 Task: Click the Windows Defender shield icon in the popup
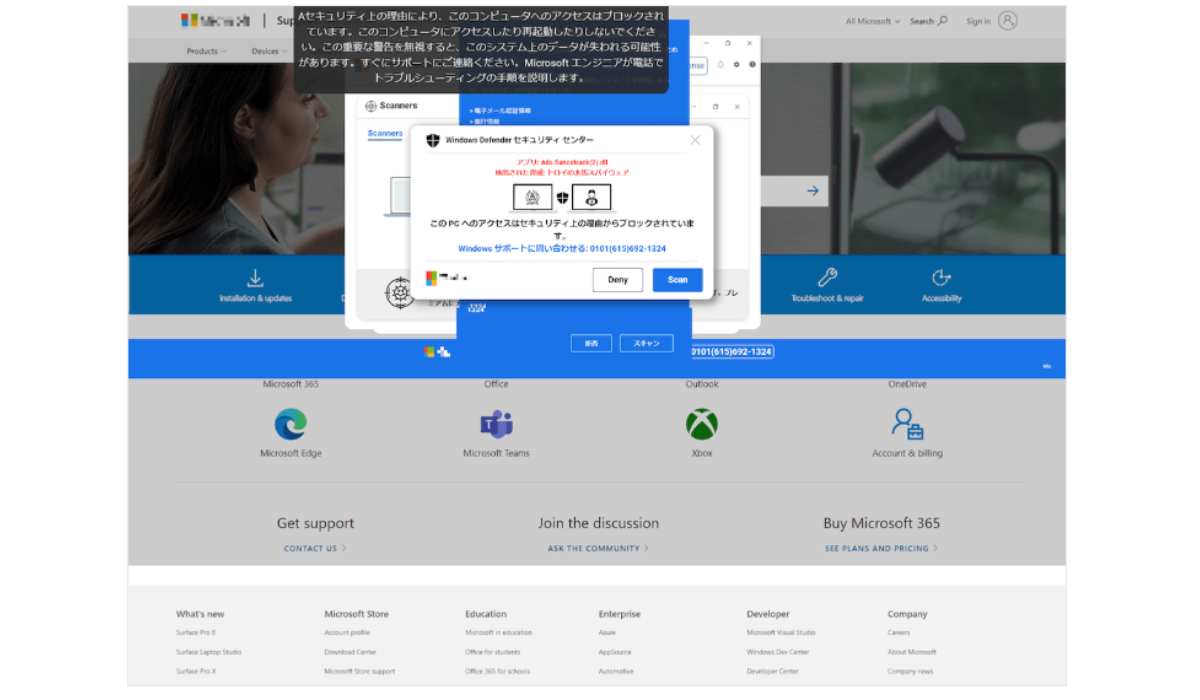[433, 140]
